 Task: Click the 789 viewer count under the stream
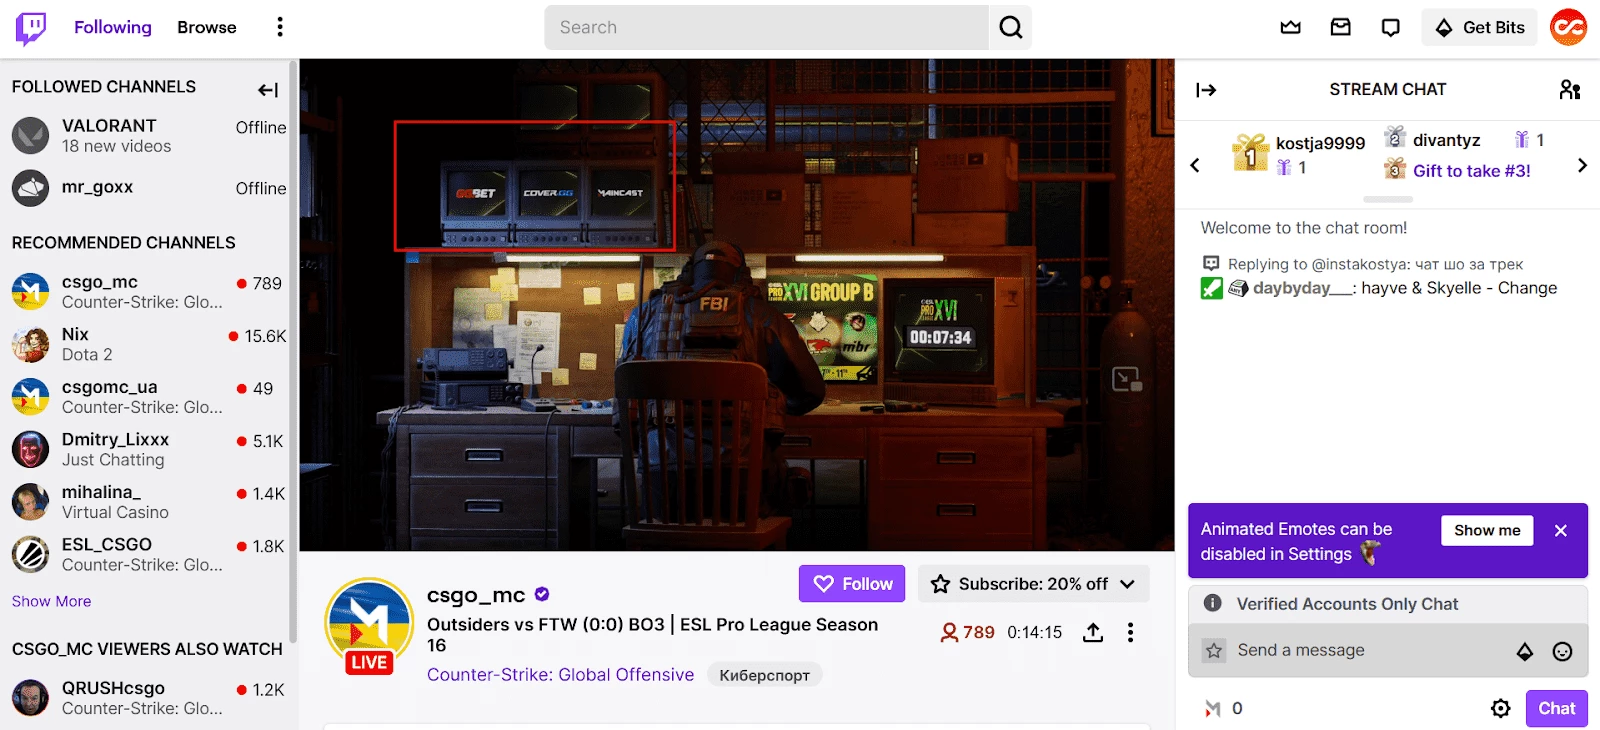coord(967,632)
